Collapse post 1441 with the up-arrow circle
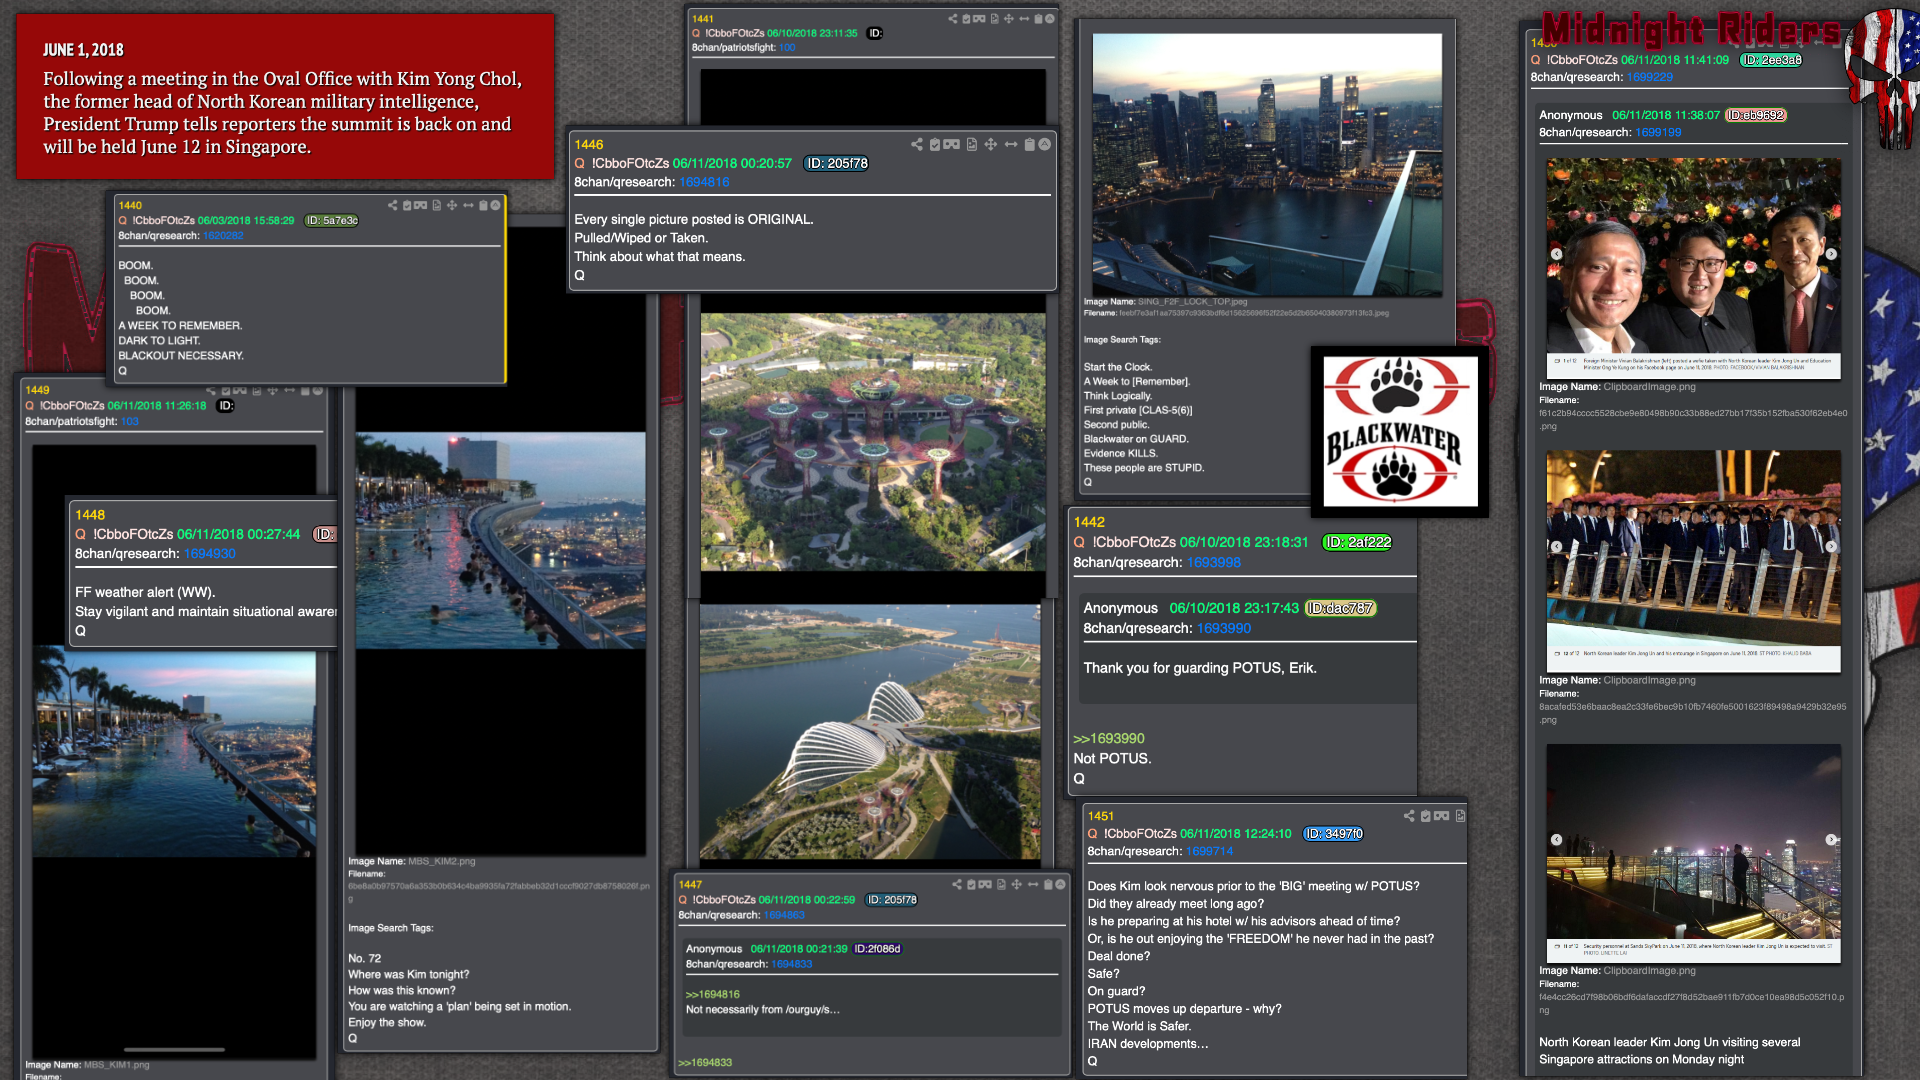This screenshot has width=1920, height=1080. pyautogui.click(x=1050, y=19)
